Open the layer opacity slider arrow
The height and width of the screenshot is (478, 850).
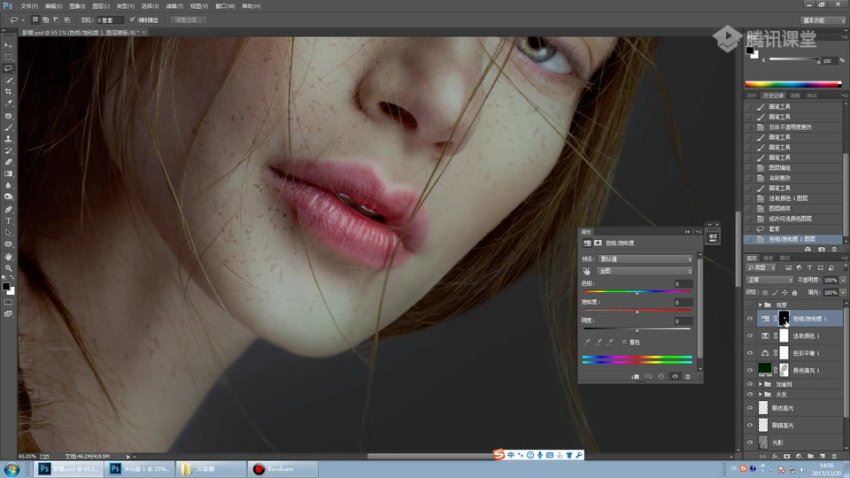click(843, 280)
